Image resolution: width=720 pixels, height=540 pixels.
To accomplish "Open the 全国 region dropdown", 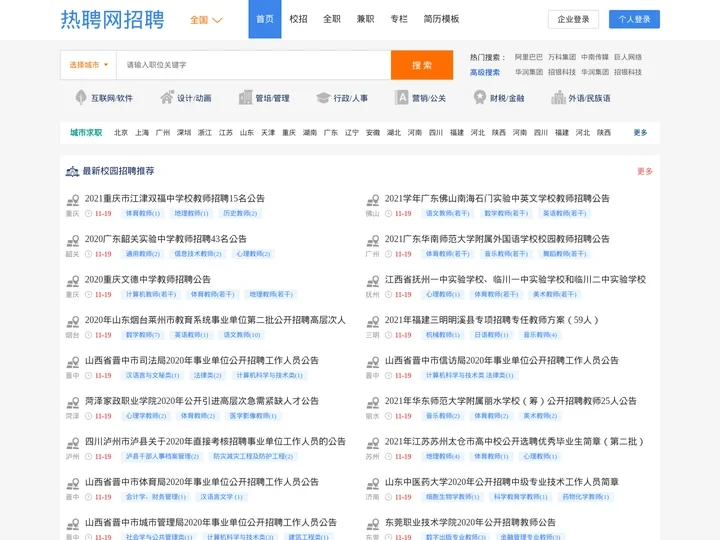I will [x=206, y=20].
